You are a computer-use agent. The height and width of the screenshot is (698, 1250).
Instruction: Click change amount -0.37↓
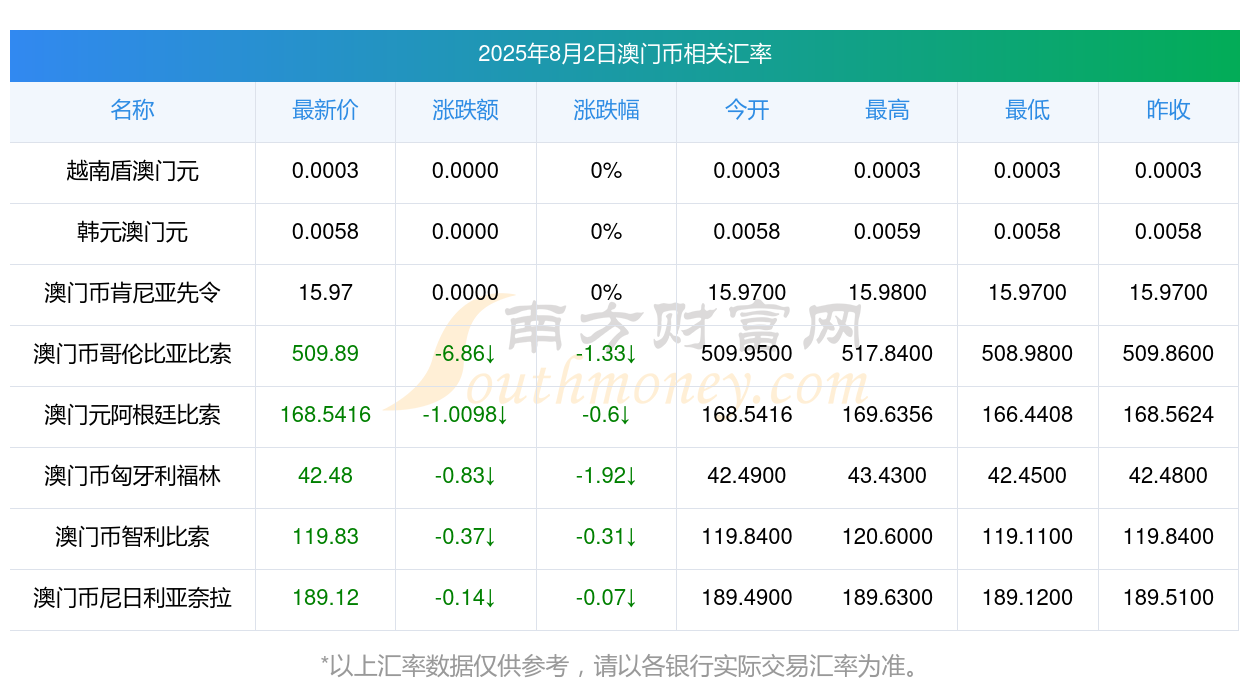point(466,537)
